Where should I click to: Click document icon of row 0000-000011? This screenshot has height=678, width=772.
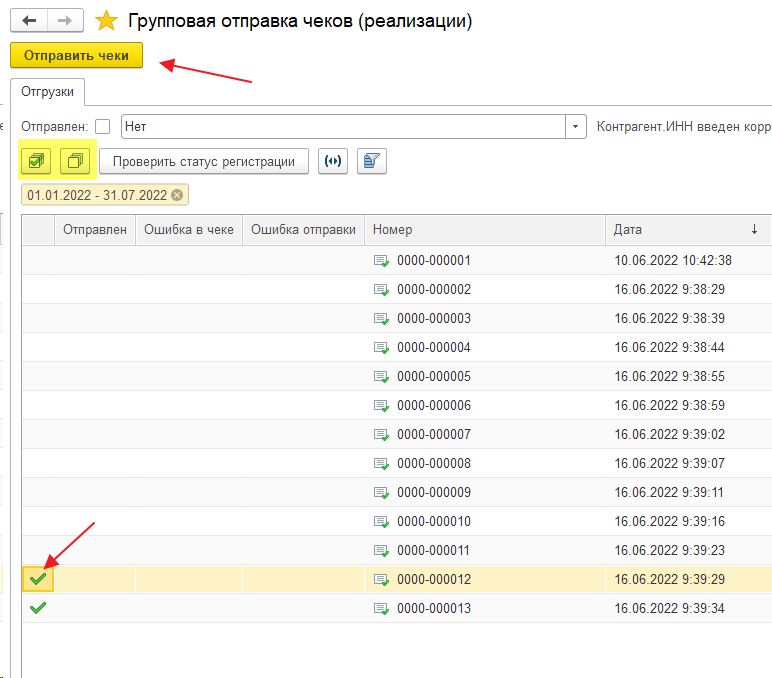click(381, 550)
